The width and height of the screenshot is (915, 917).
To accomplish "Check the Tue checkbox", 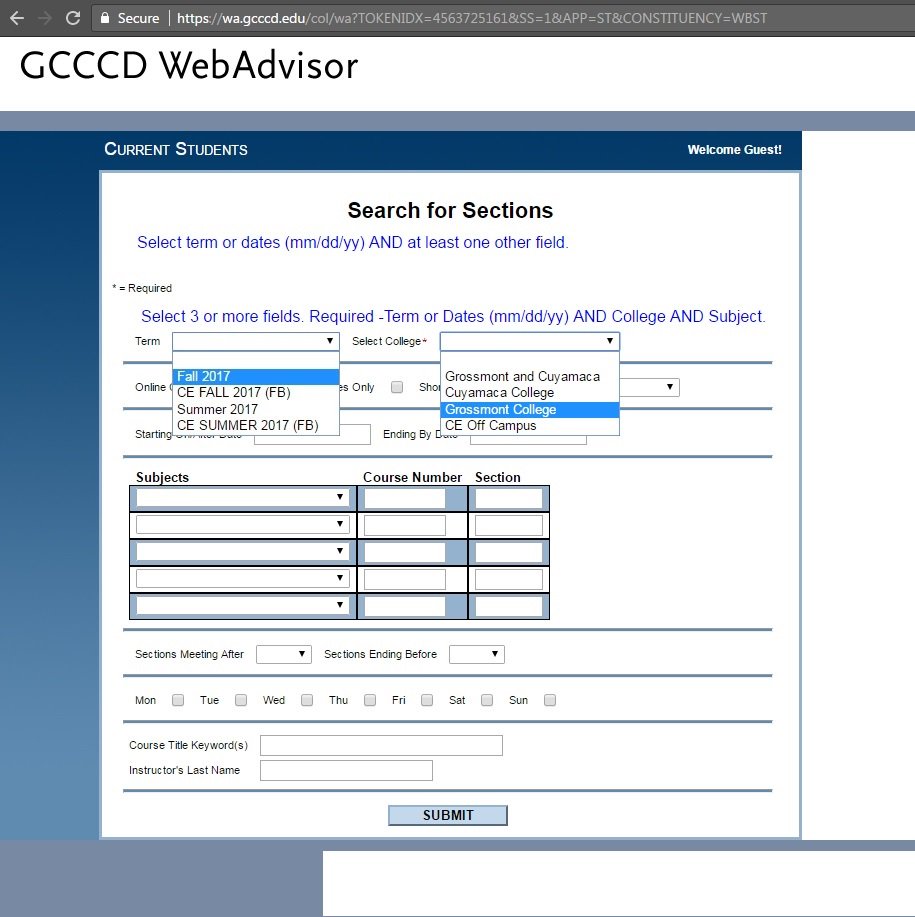I will pyautogui.click(x=241, y=700).
